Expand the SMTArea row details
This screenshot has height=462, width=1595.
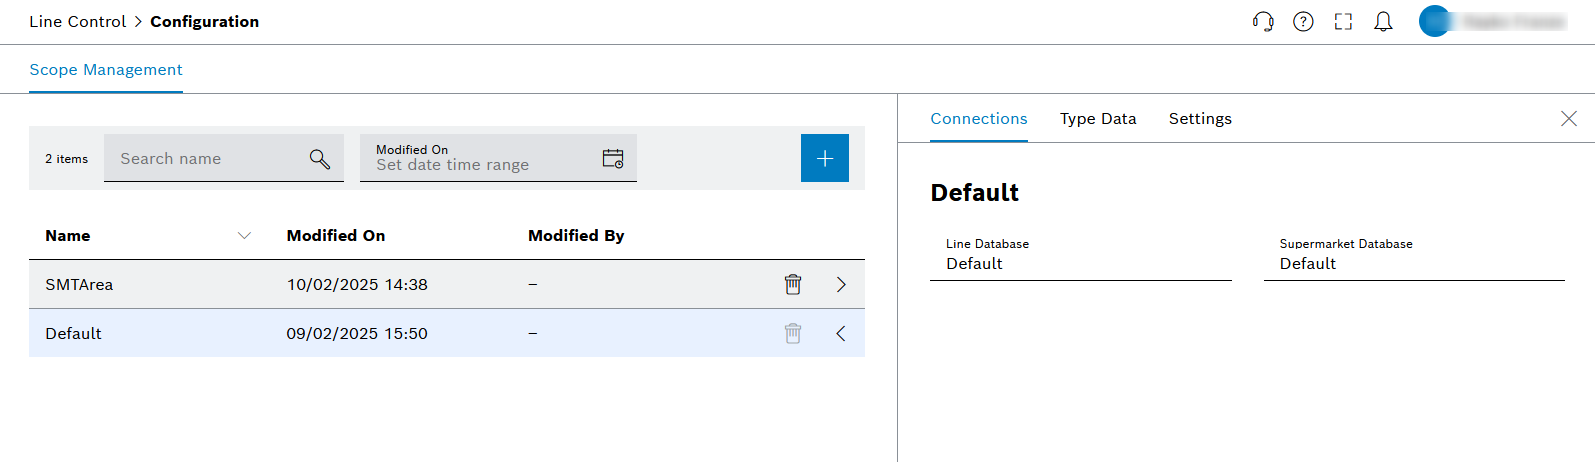[x=841, y=285]
